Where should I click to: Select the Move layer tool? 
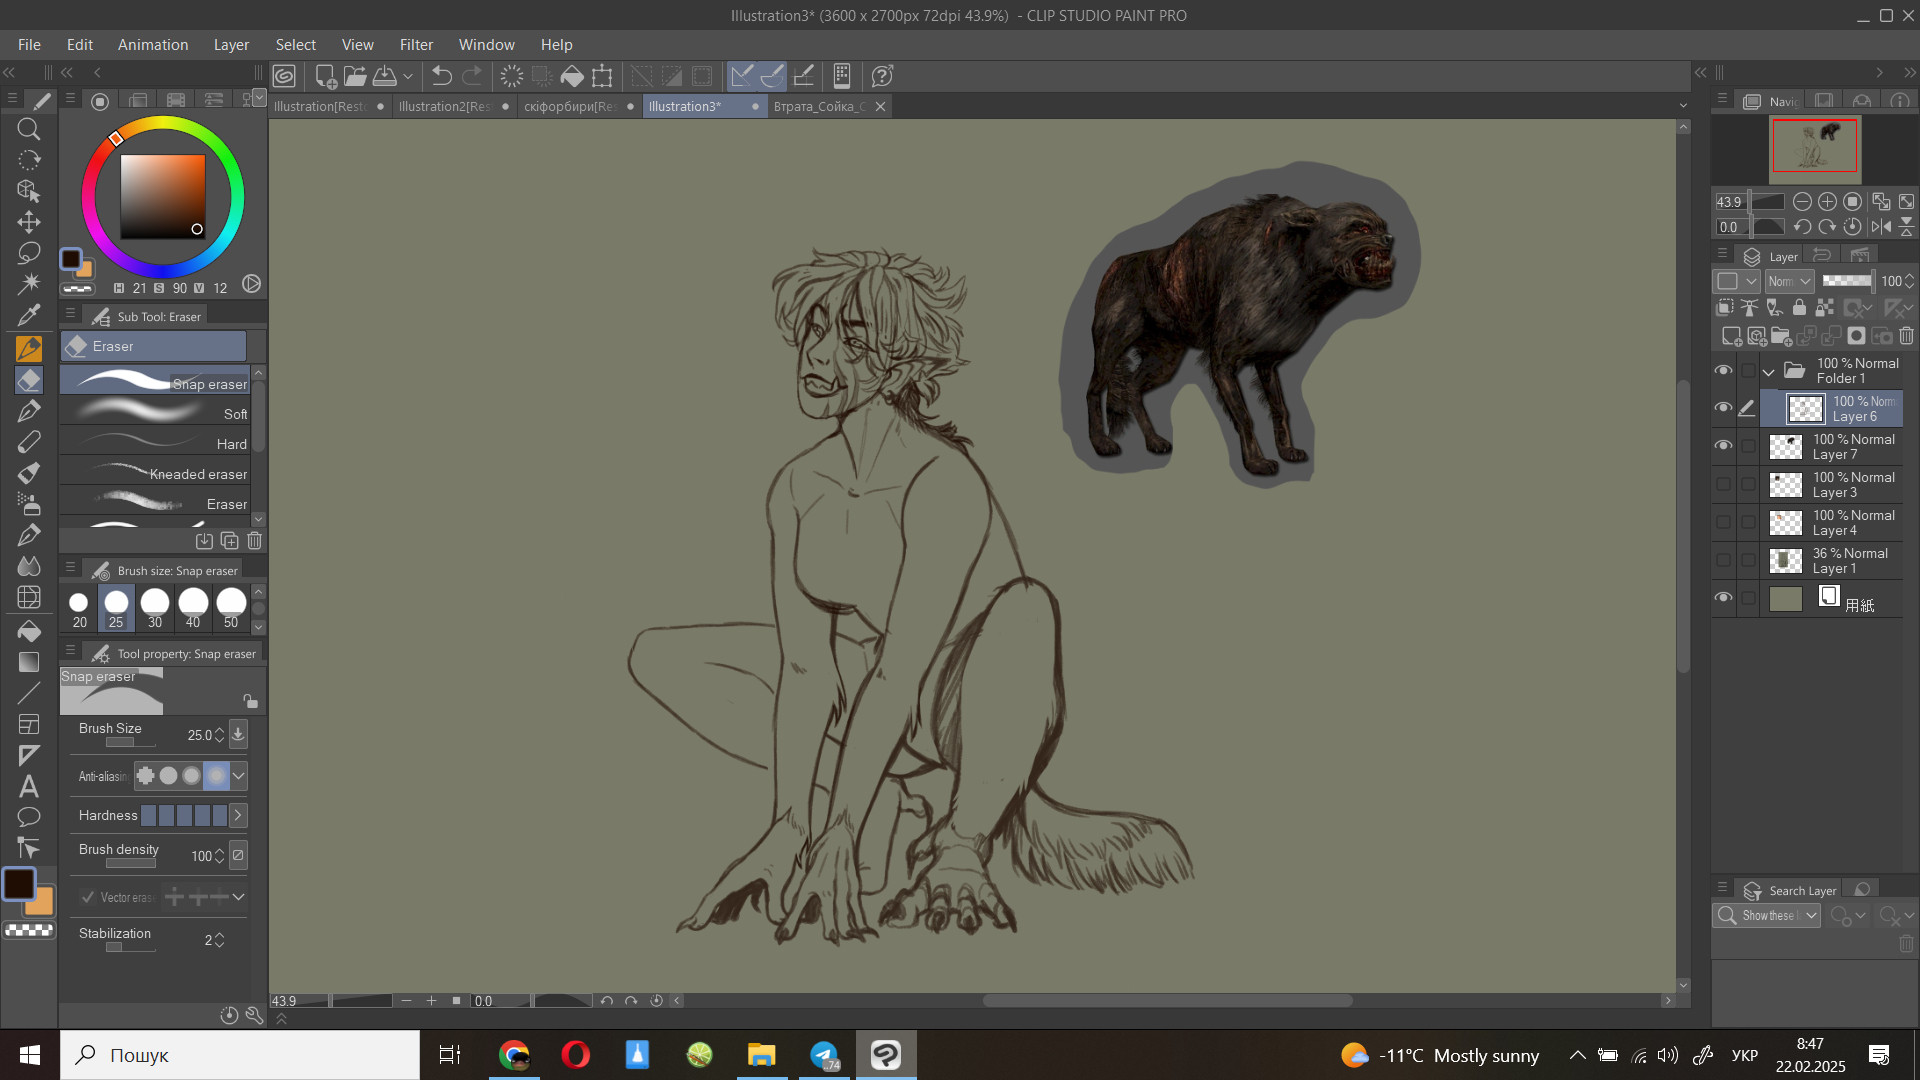(29, 222)
